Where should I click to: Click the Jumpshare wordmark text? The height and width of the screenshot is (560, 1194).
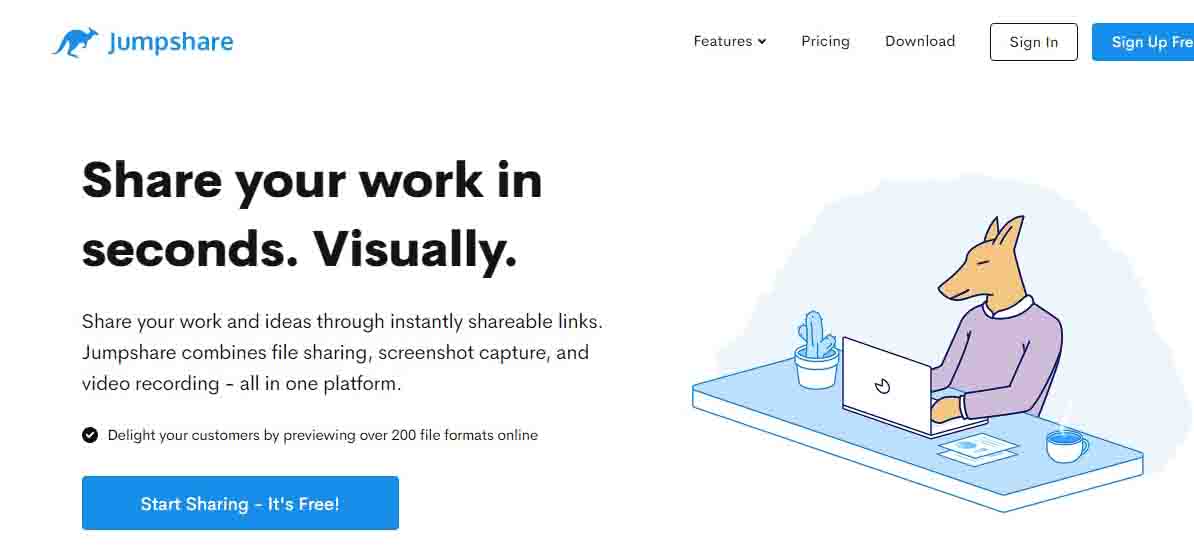click(170, 43)
